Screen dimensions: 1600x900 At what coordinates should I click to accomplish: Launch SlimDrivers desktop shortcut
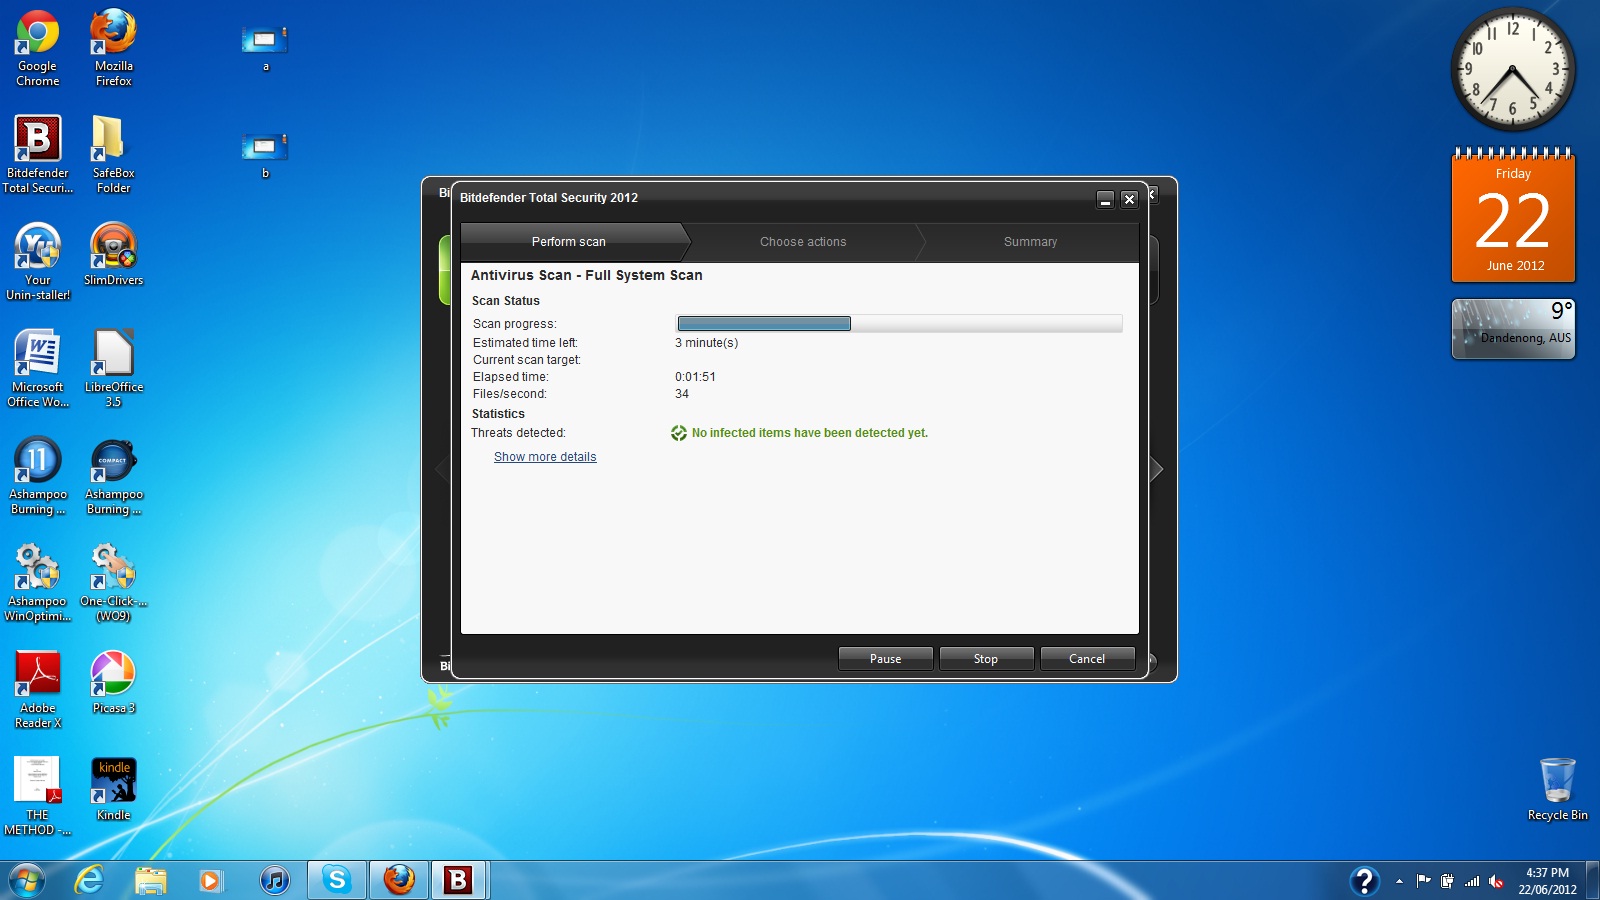click(x=113, y=254)
